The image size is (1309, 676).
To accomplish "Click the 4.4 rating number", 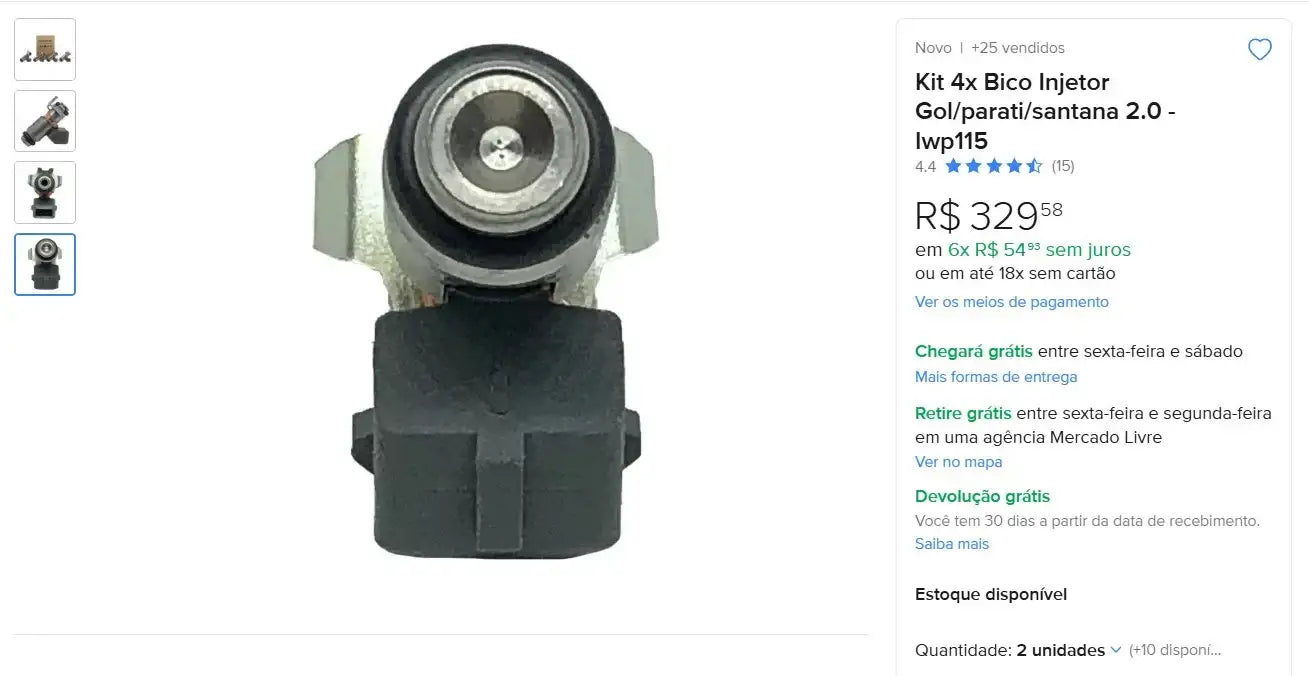I will pos(926,166).
